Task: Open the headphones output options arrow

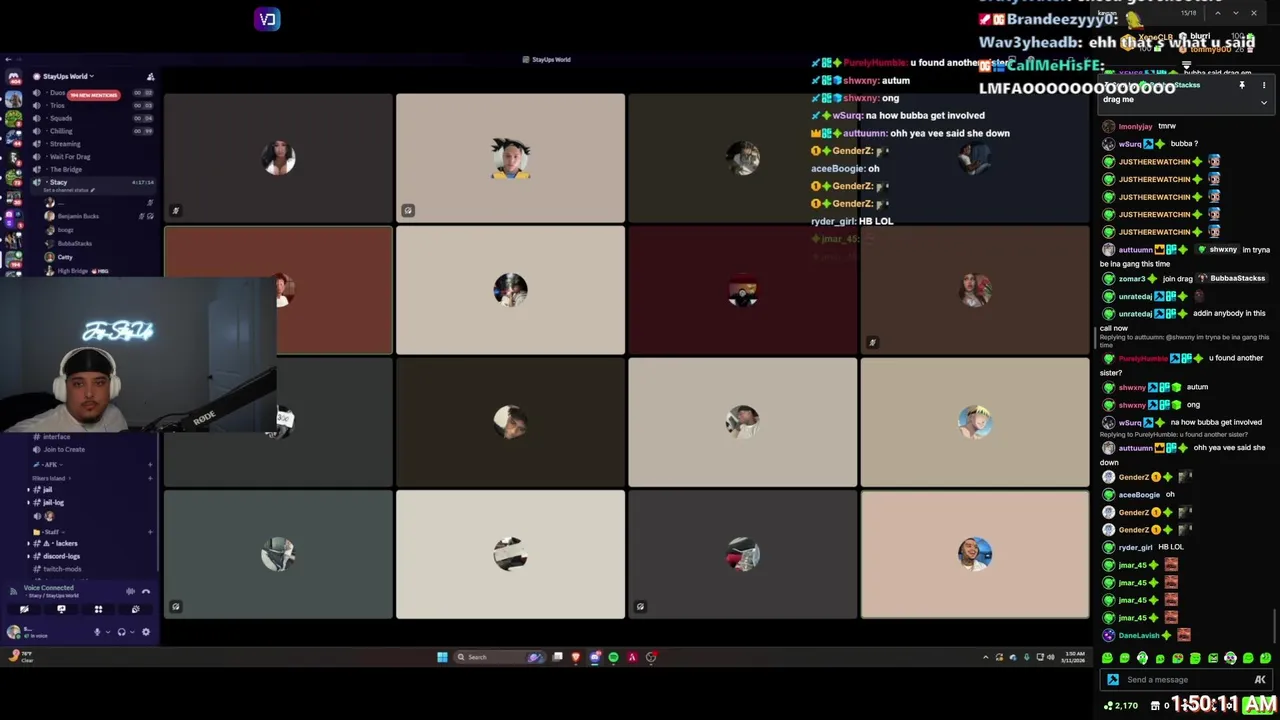Action: click(132, 632)
